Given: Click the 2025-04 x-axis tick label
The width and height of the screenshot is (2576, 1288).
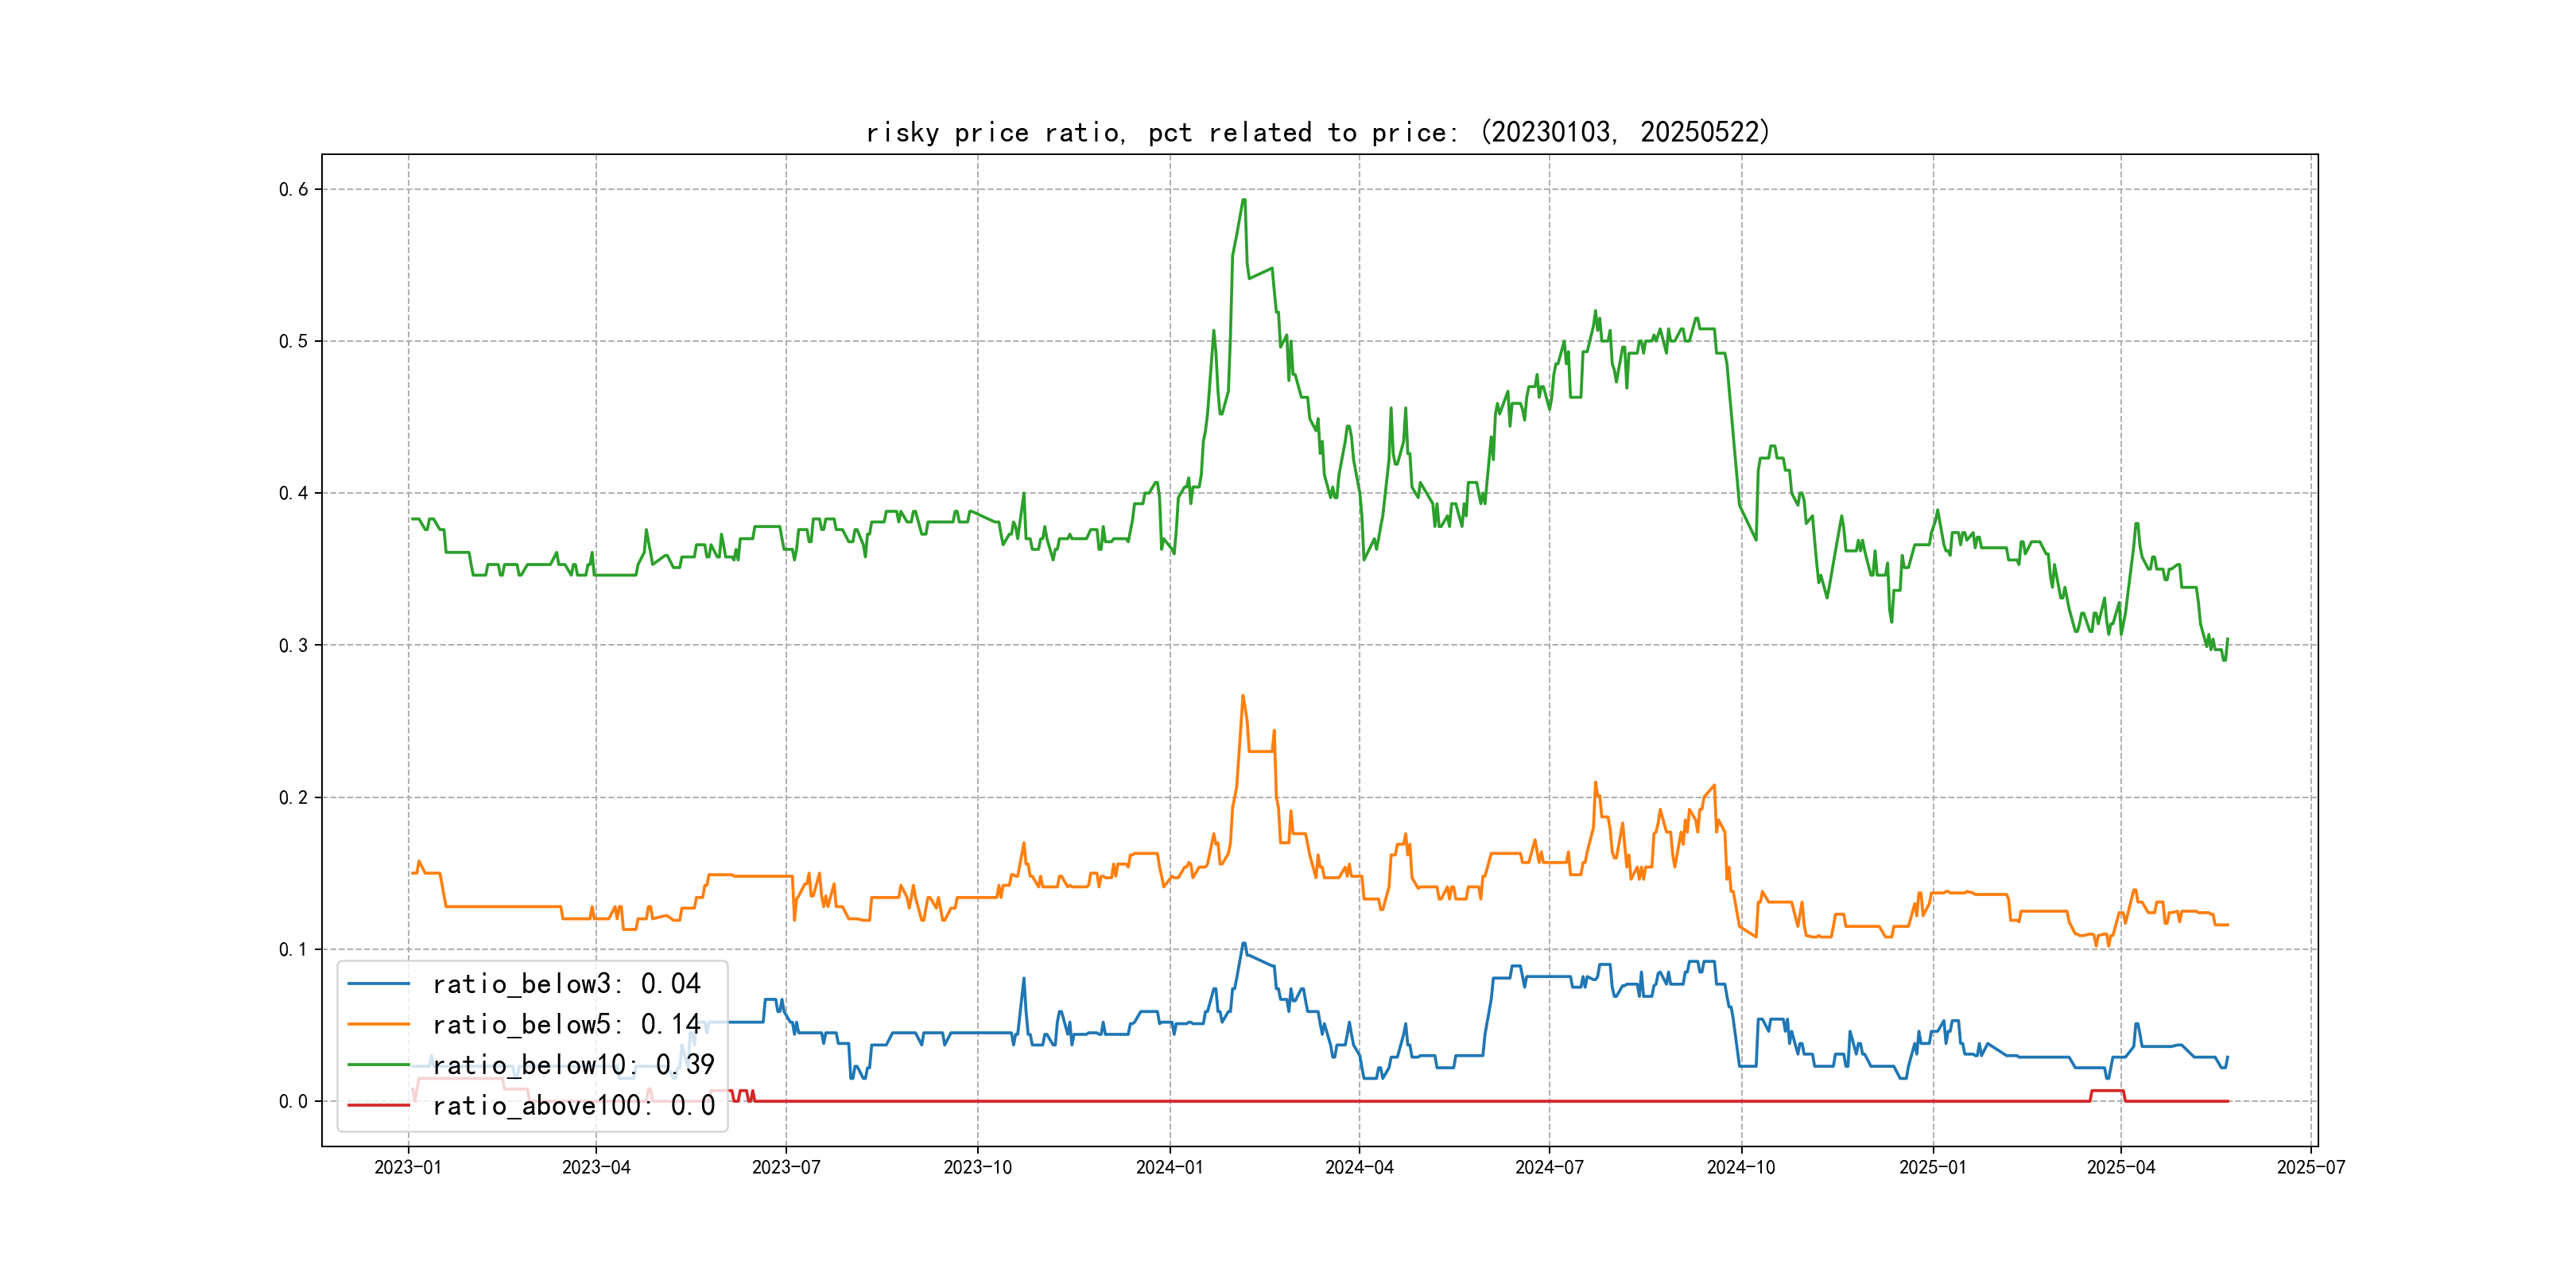Looking at the screenshot, I should (2121, 1168).
